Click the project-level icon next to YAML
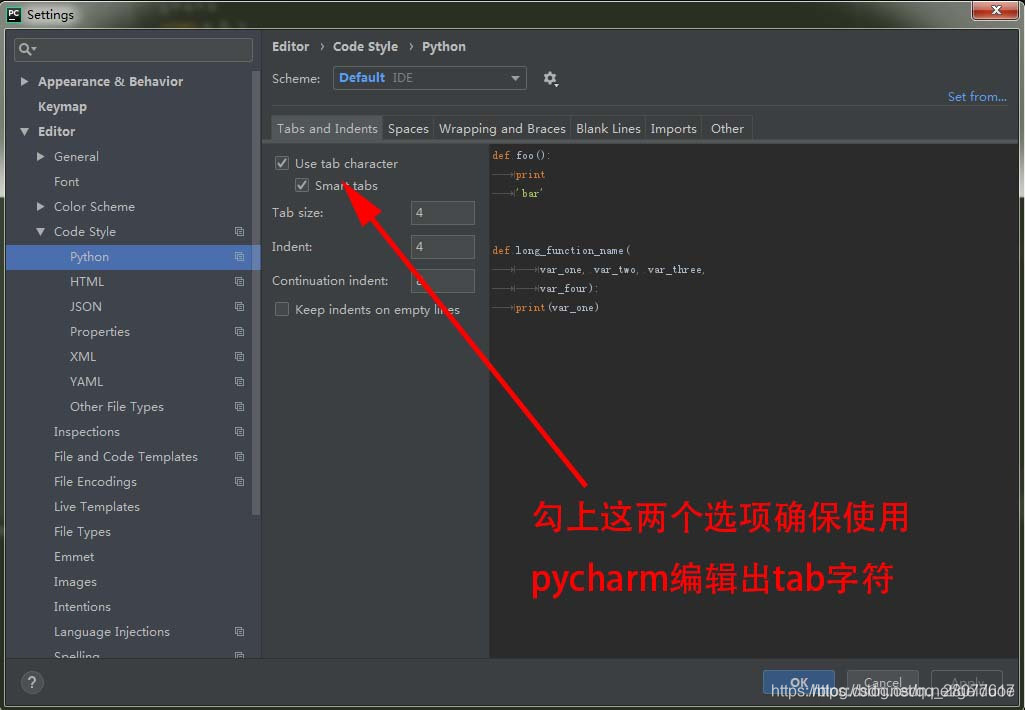The width and height of the screenshot is (1025, 710). [239, 382]
